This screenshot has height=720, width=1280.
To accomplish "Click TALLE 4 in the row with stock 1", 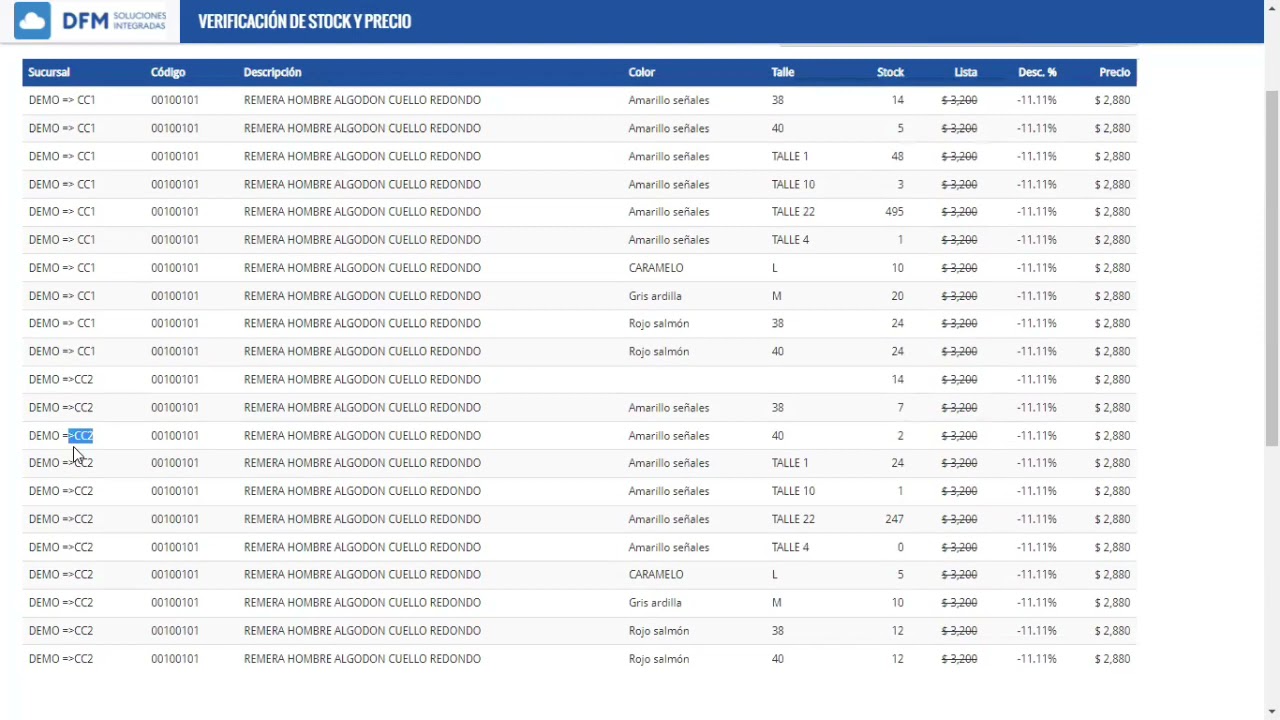I will click(790, 240).
